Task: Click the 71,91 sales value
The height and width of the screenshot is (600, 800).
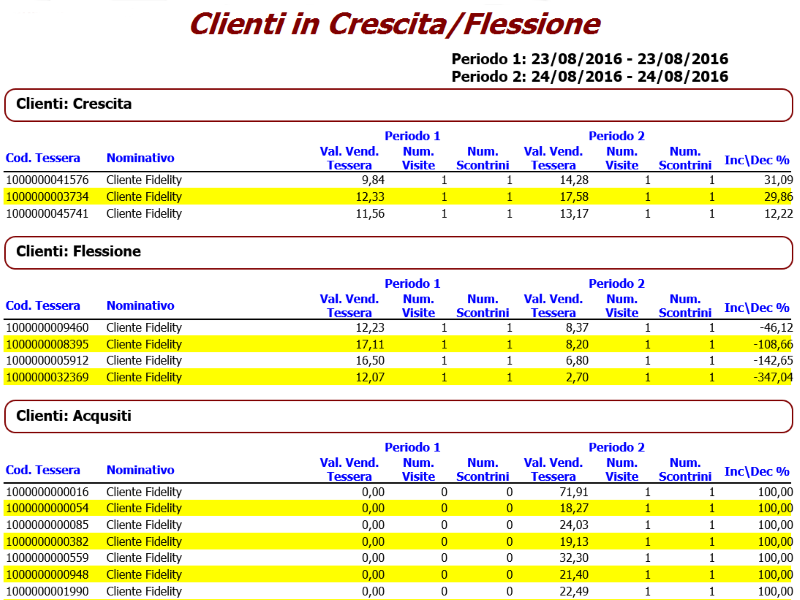Action: click(571, 492)
